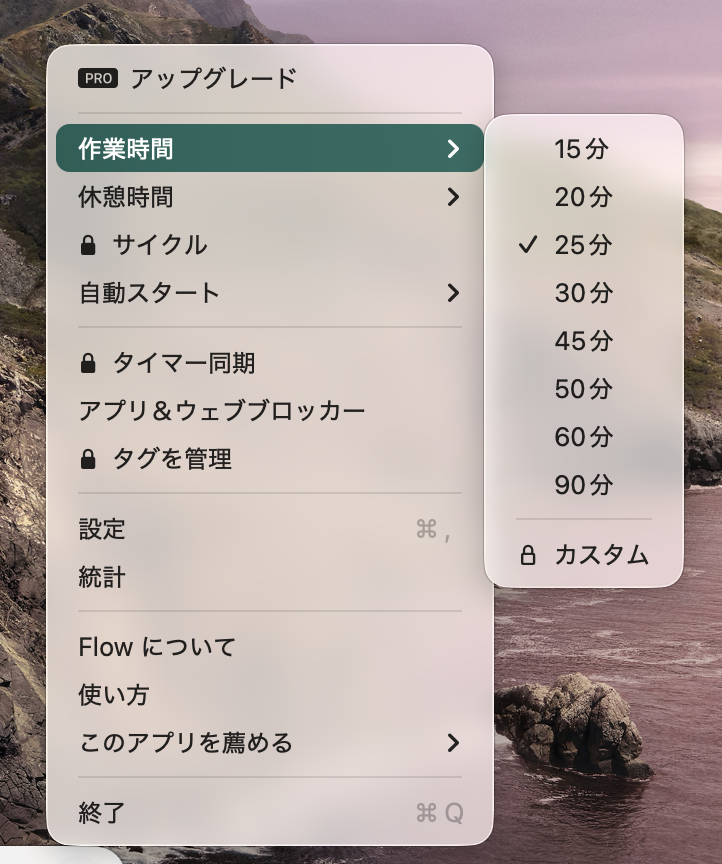Click the checkmark next to 25分

(527, 245)
